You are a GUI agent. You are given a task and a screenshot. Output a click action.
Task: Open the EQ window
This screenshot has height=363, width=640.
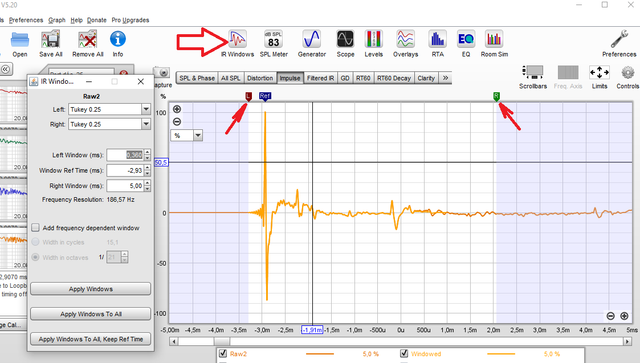466,43
